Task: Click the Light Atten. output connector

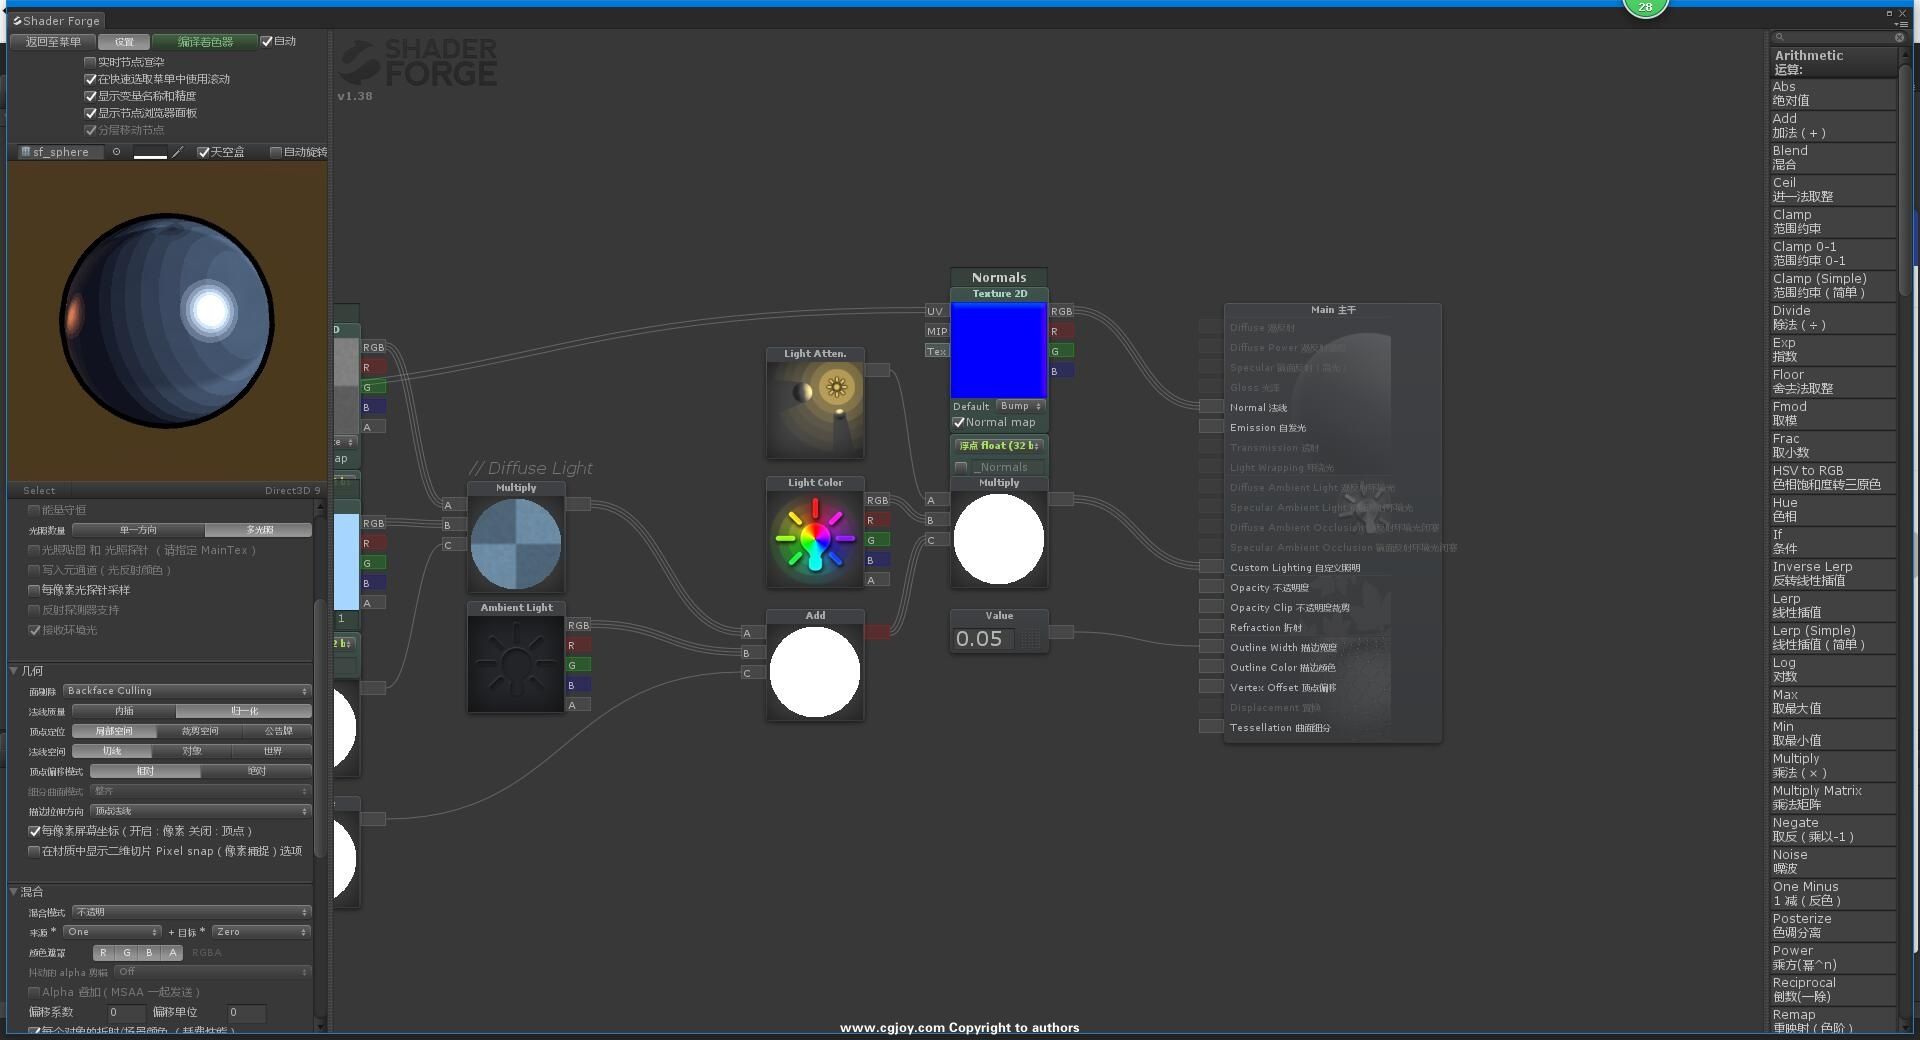Action: [877, 370]
